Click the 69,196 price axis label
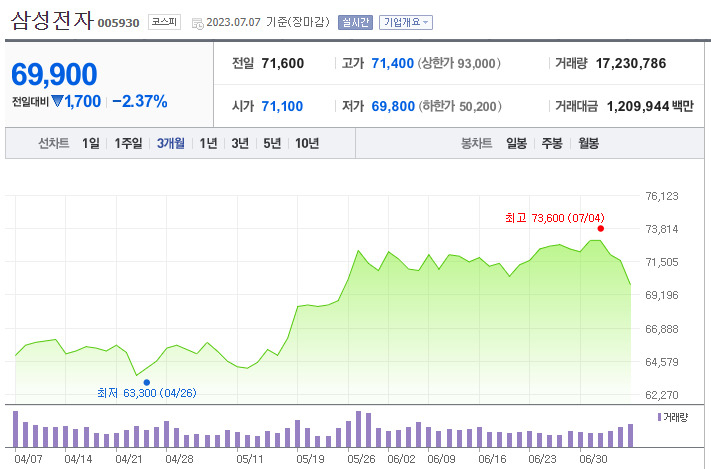This screenshot has height=469, width=711. point(662,295)
